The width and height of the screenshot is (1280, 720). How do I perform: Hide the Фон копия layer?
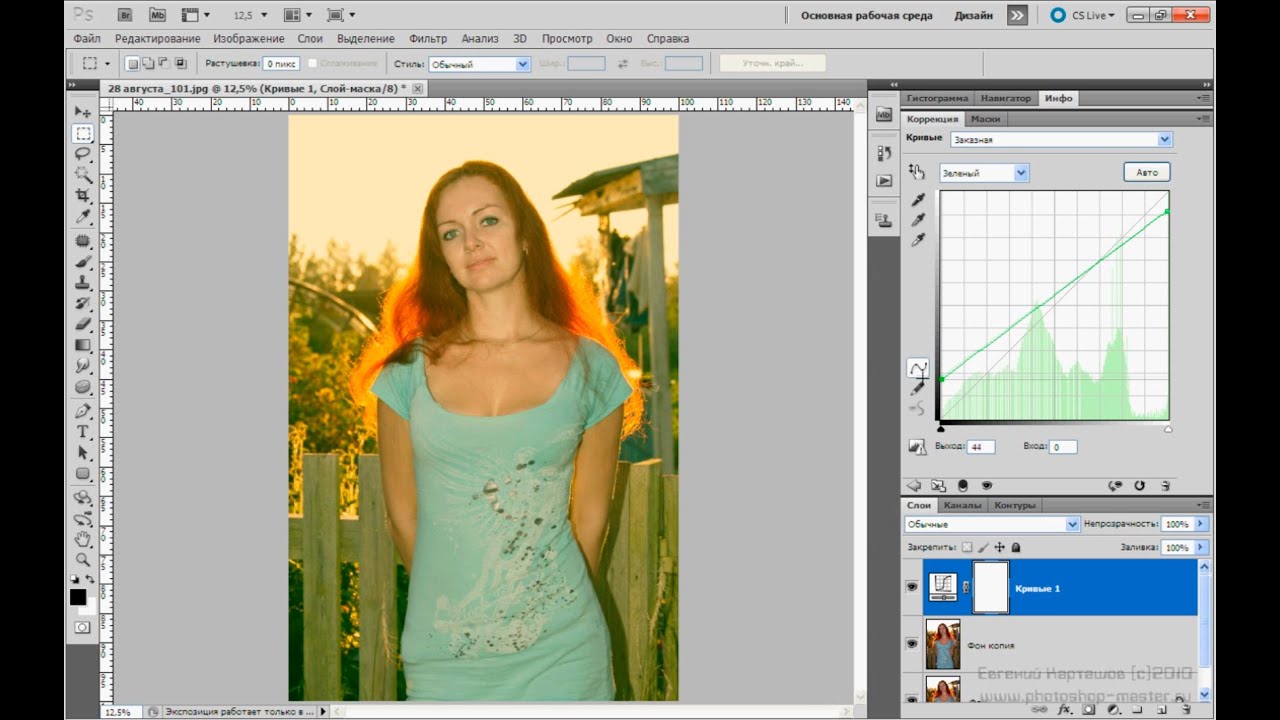911,645
